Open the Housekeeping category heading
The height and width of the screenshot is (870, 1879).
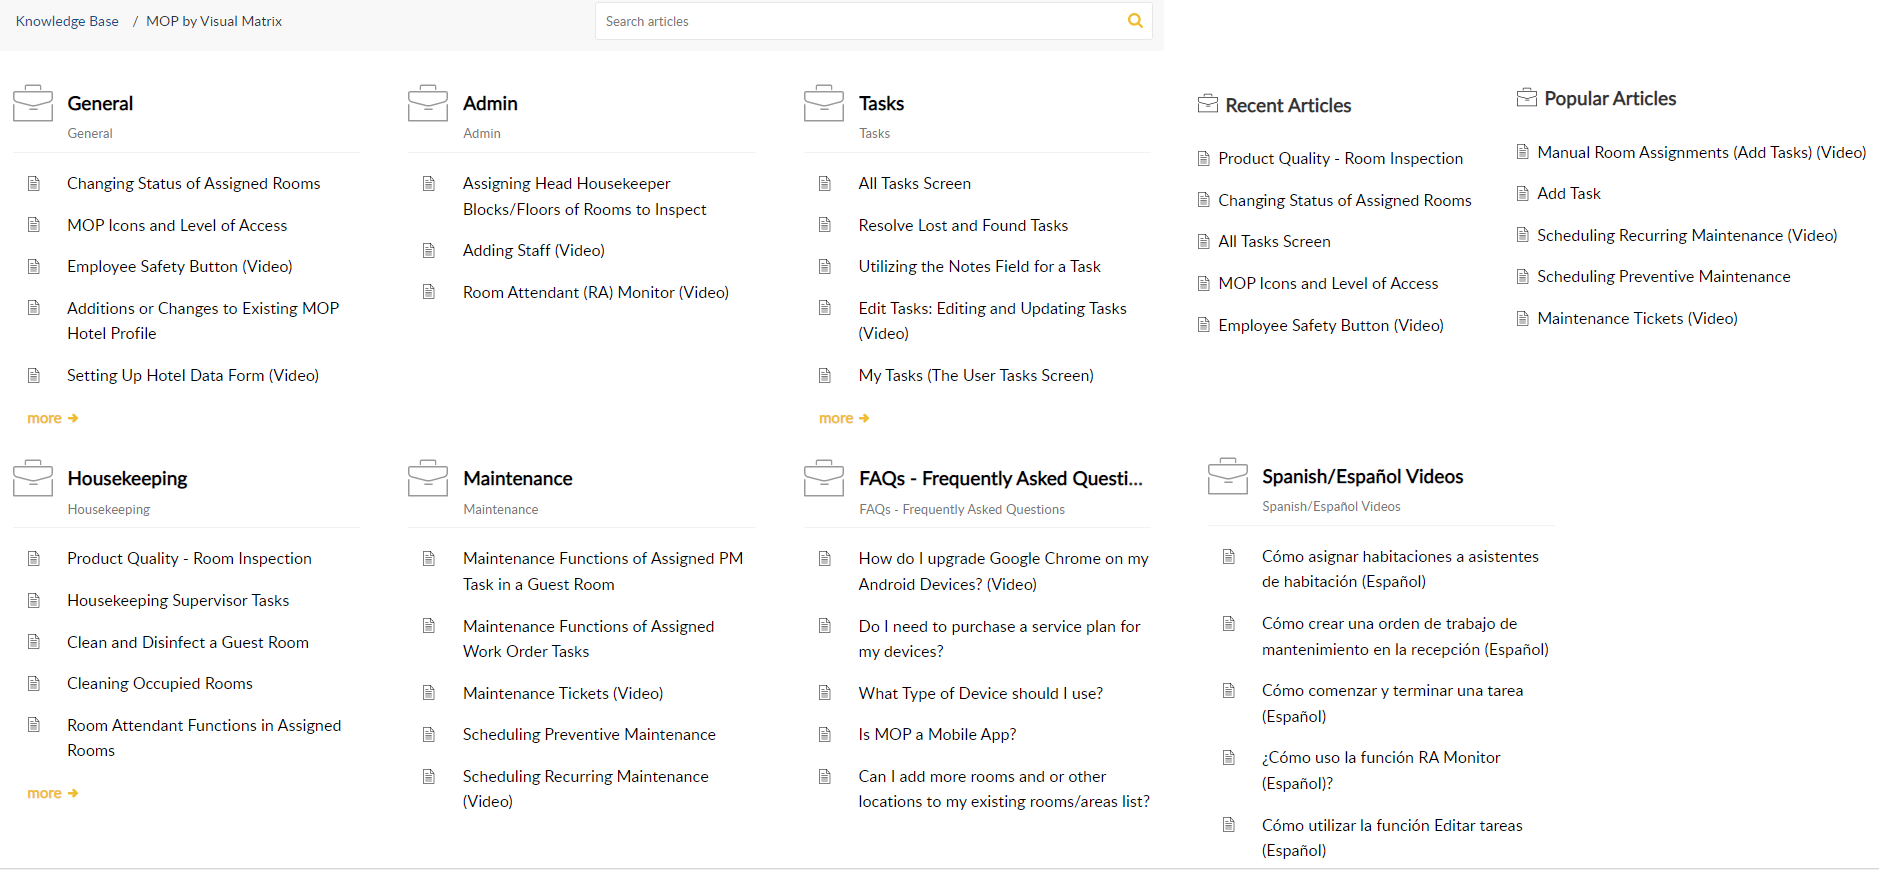click(x=127, y=478)
